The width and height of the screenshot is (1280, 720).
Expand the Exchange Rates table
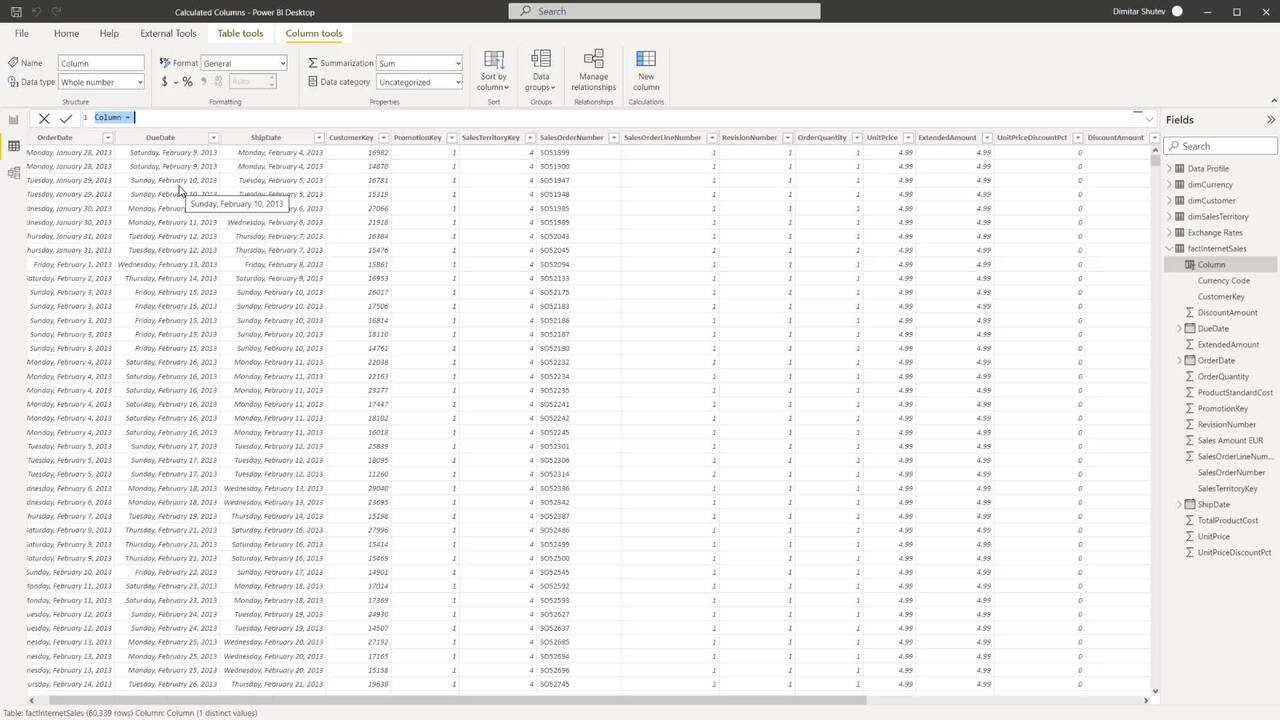1170,233
